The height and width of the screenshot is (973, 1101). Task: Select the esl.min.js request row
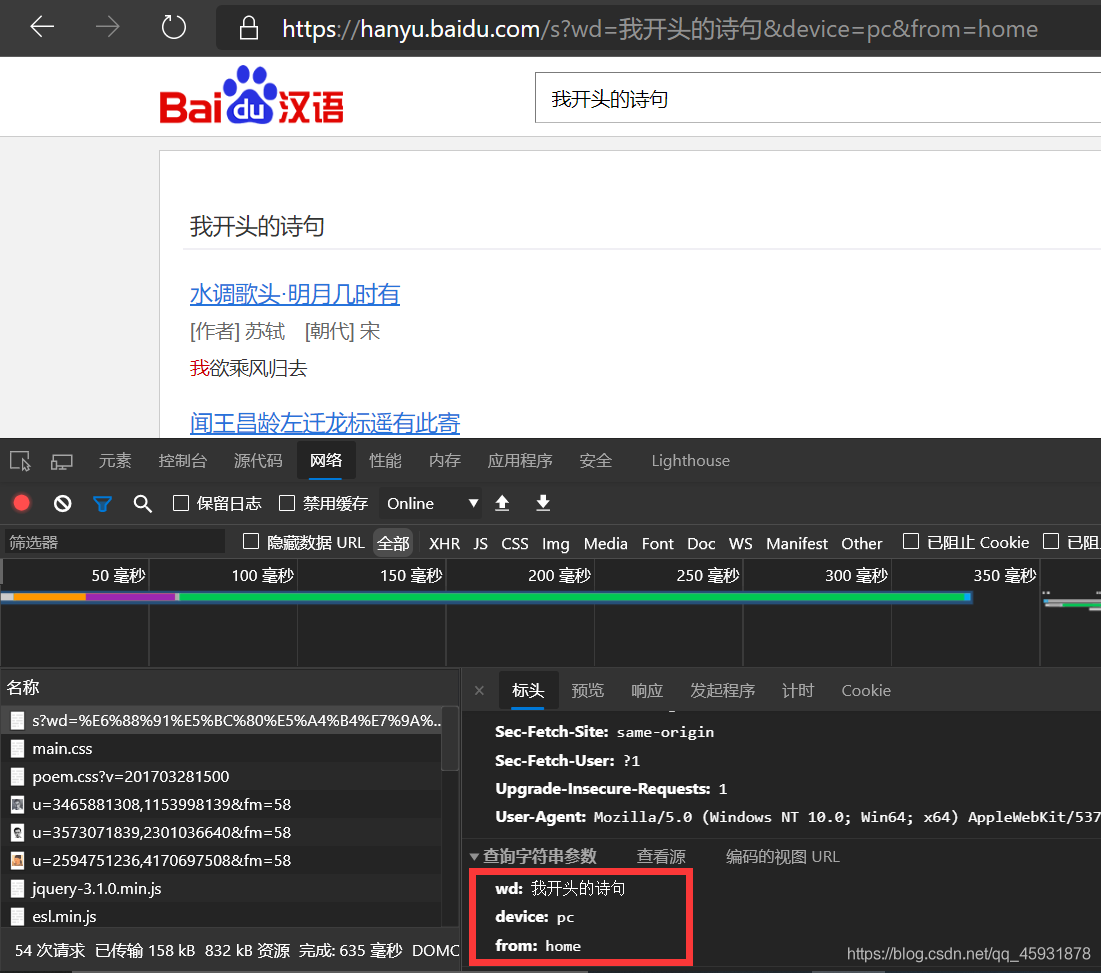coord(222,916)
